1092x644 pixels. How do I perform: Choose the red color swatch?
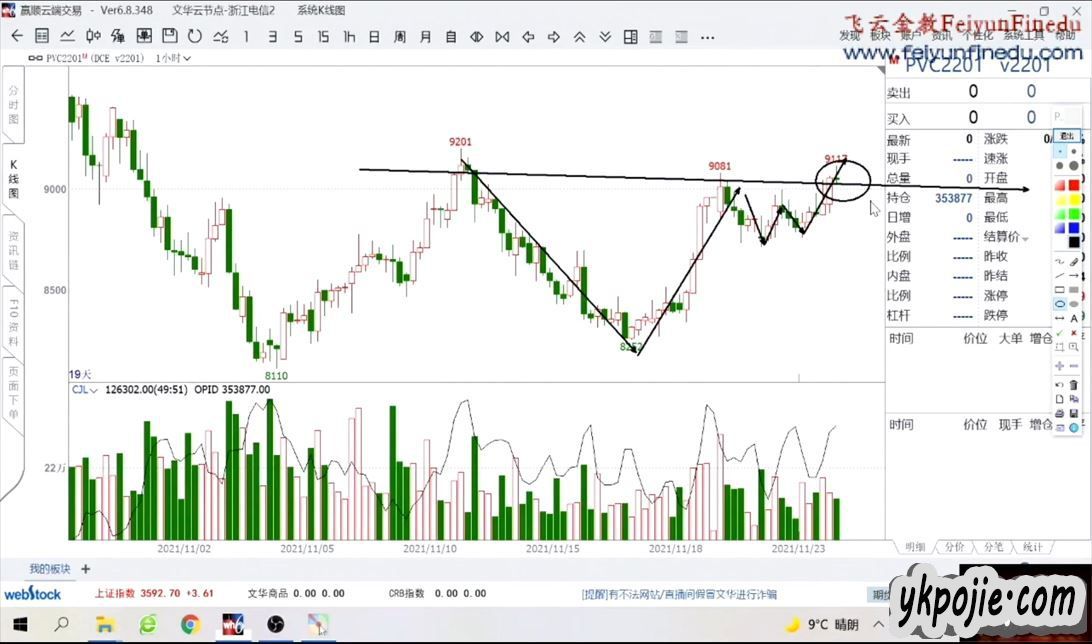(x=1074, y=185)
